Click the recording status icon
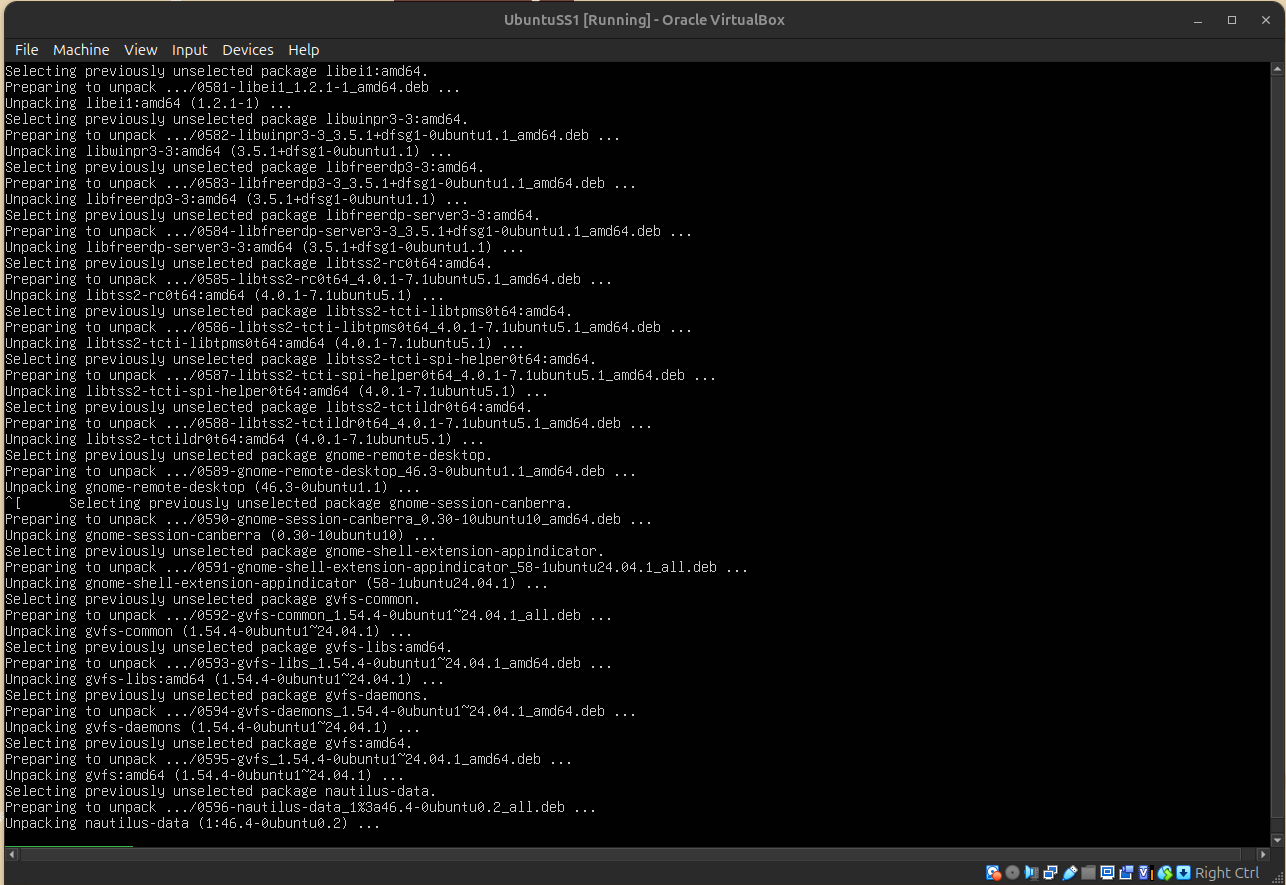The width and height of the screenshot is (1286, 885). pyautogui.click(x=1127, y=873)
